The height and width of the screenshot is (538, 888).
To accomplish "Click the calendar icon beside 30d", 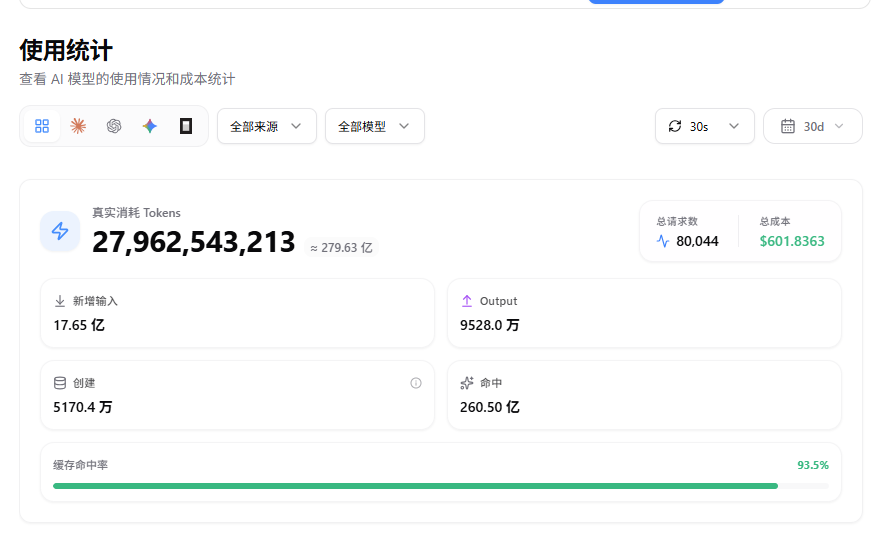I will click(x=788, y=126).
